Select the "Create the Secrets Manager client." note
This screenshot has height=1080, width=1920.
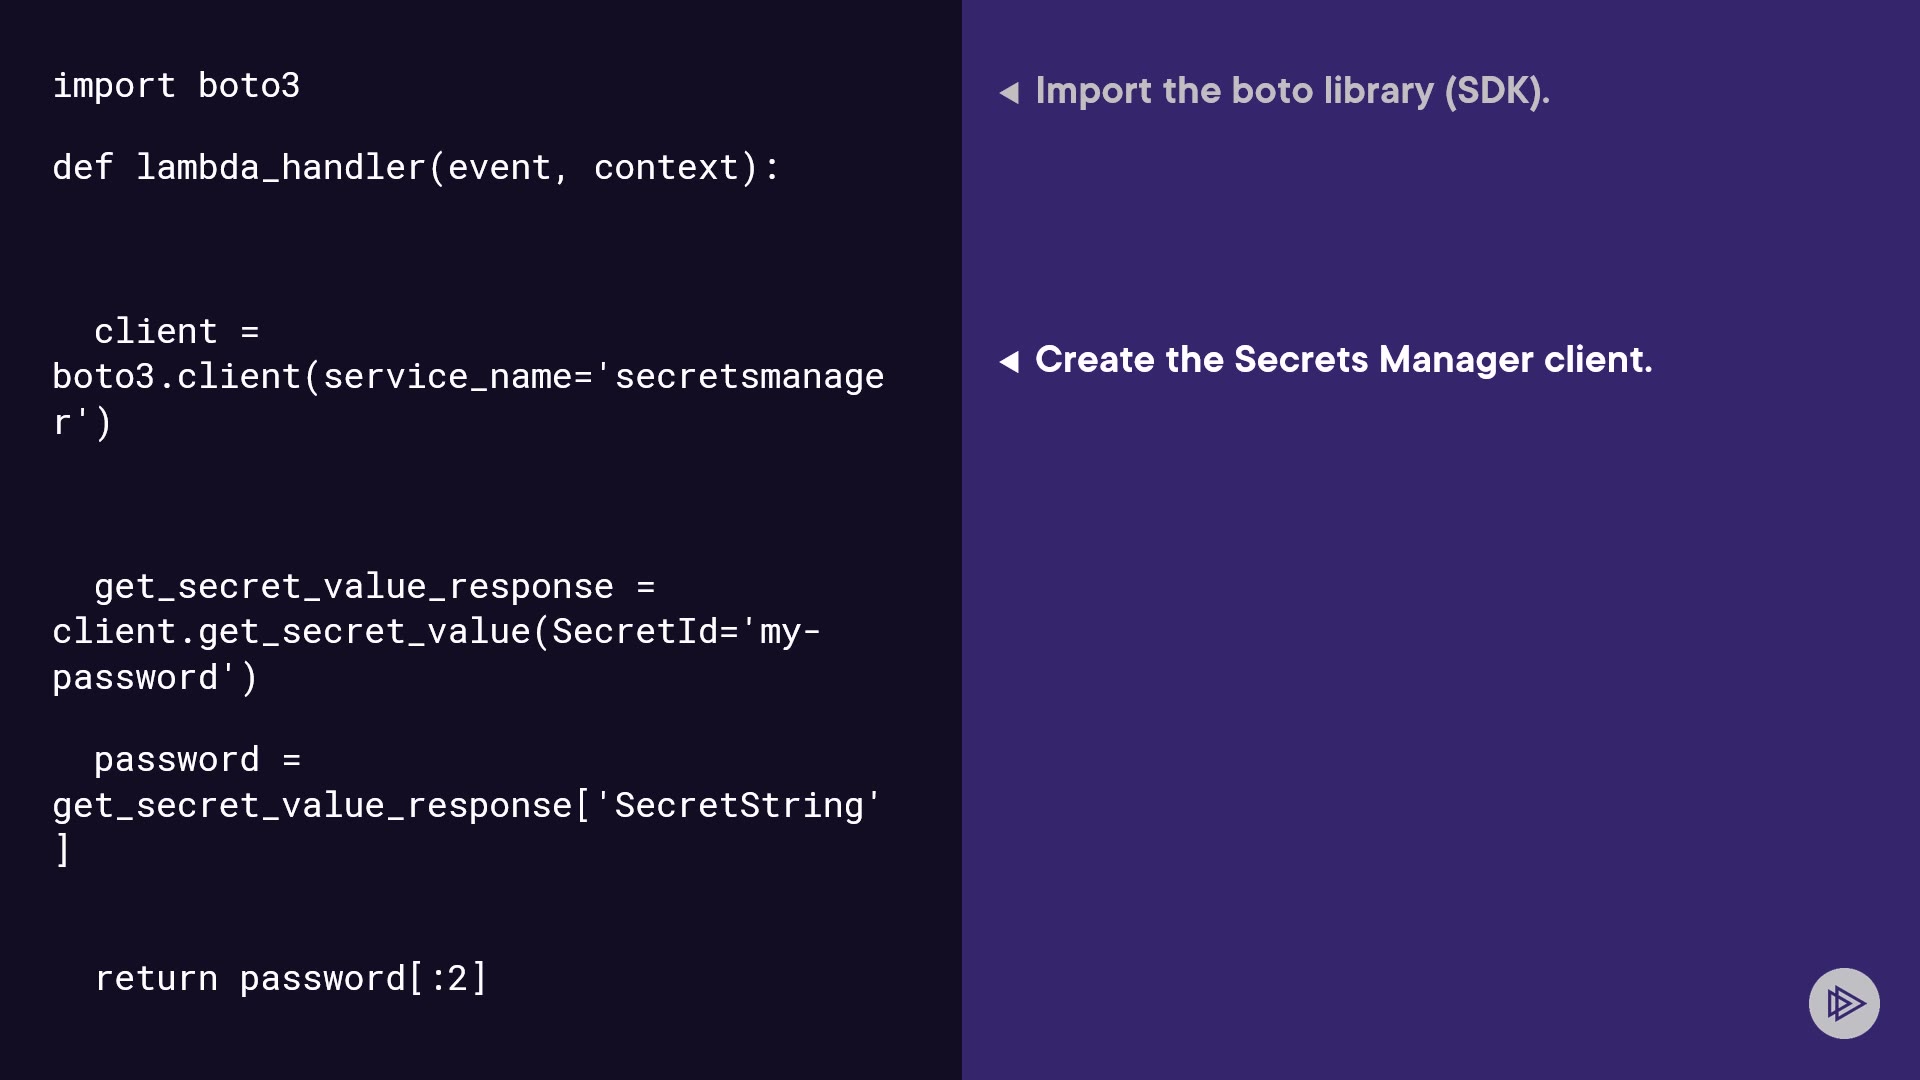click(x=1343, y=360)
